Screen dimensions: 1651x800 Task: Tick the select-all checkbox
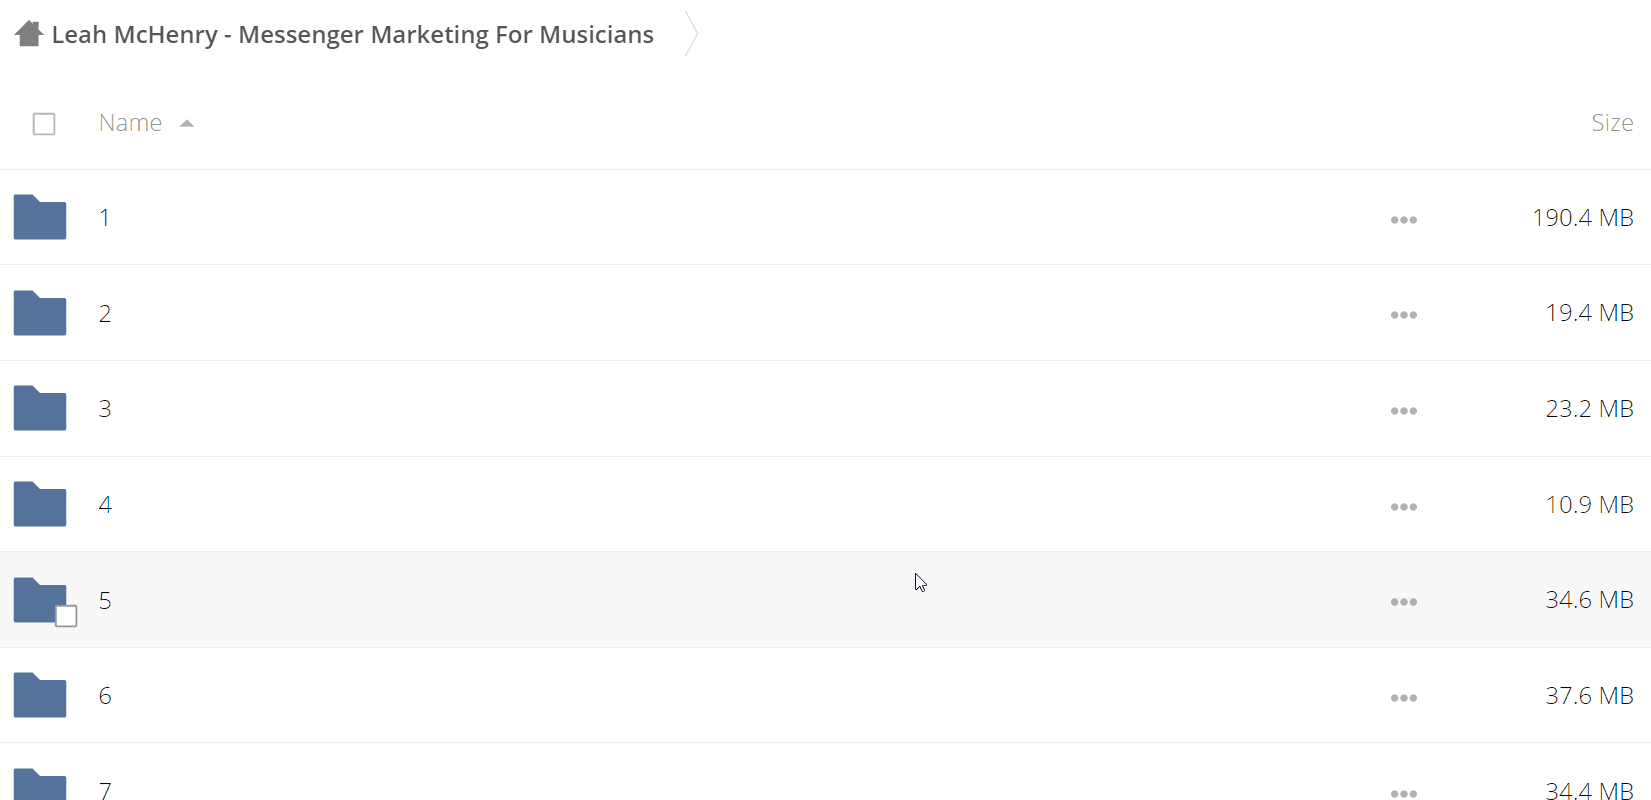pos(44,124)
